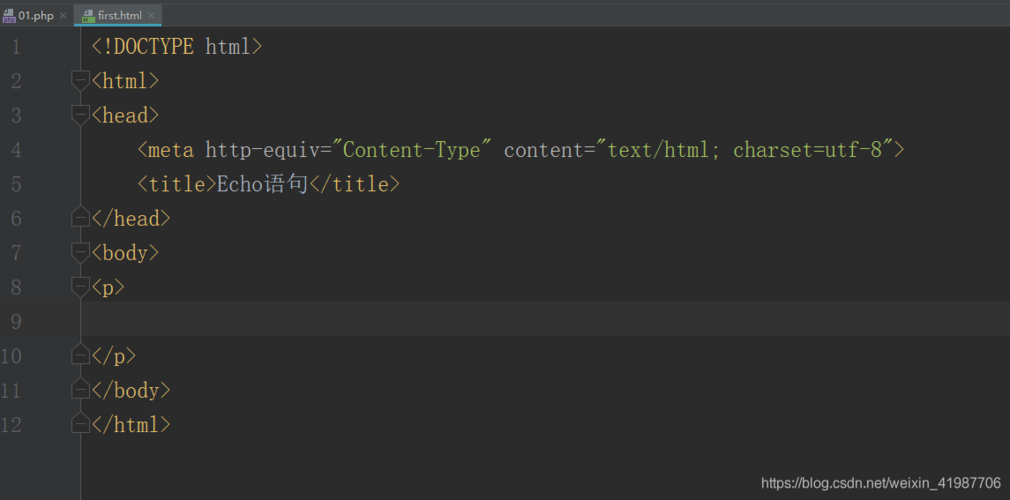Click the PHP file icon on 01.php tab

8,15
